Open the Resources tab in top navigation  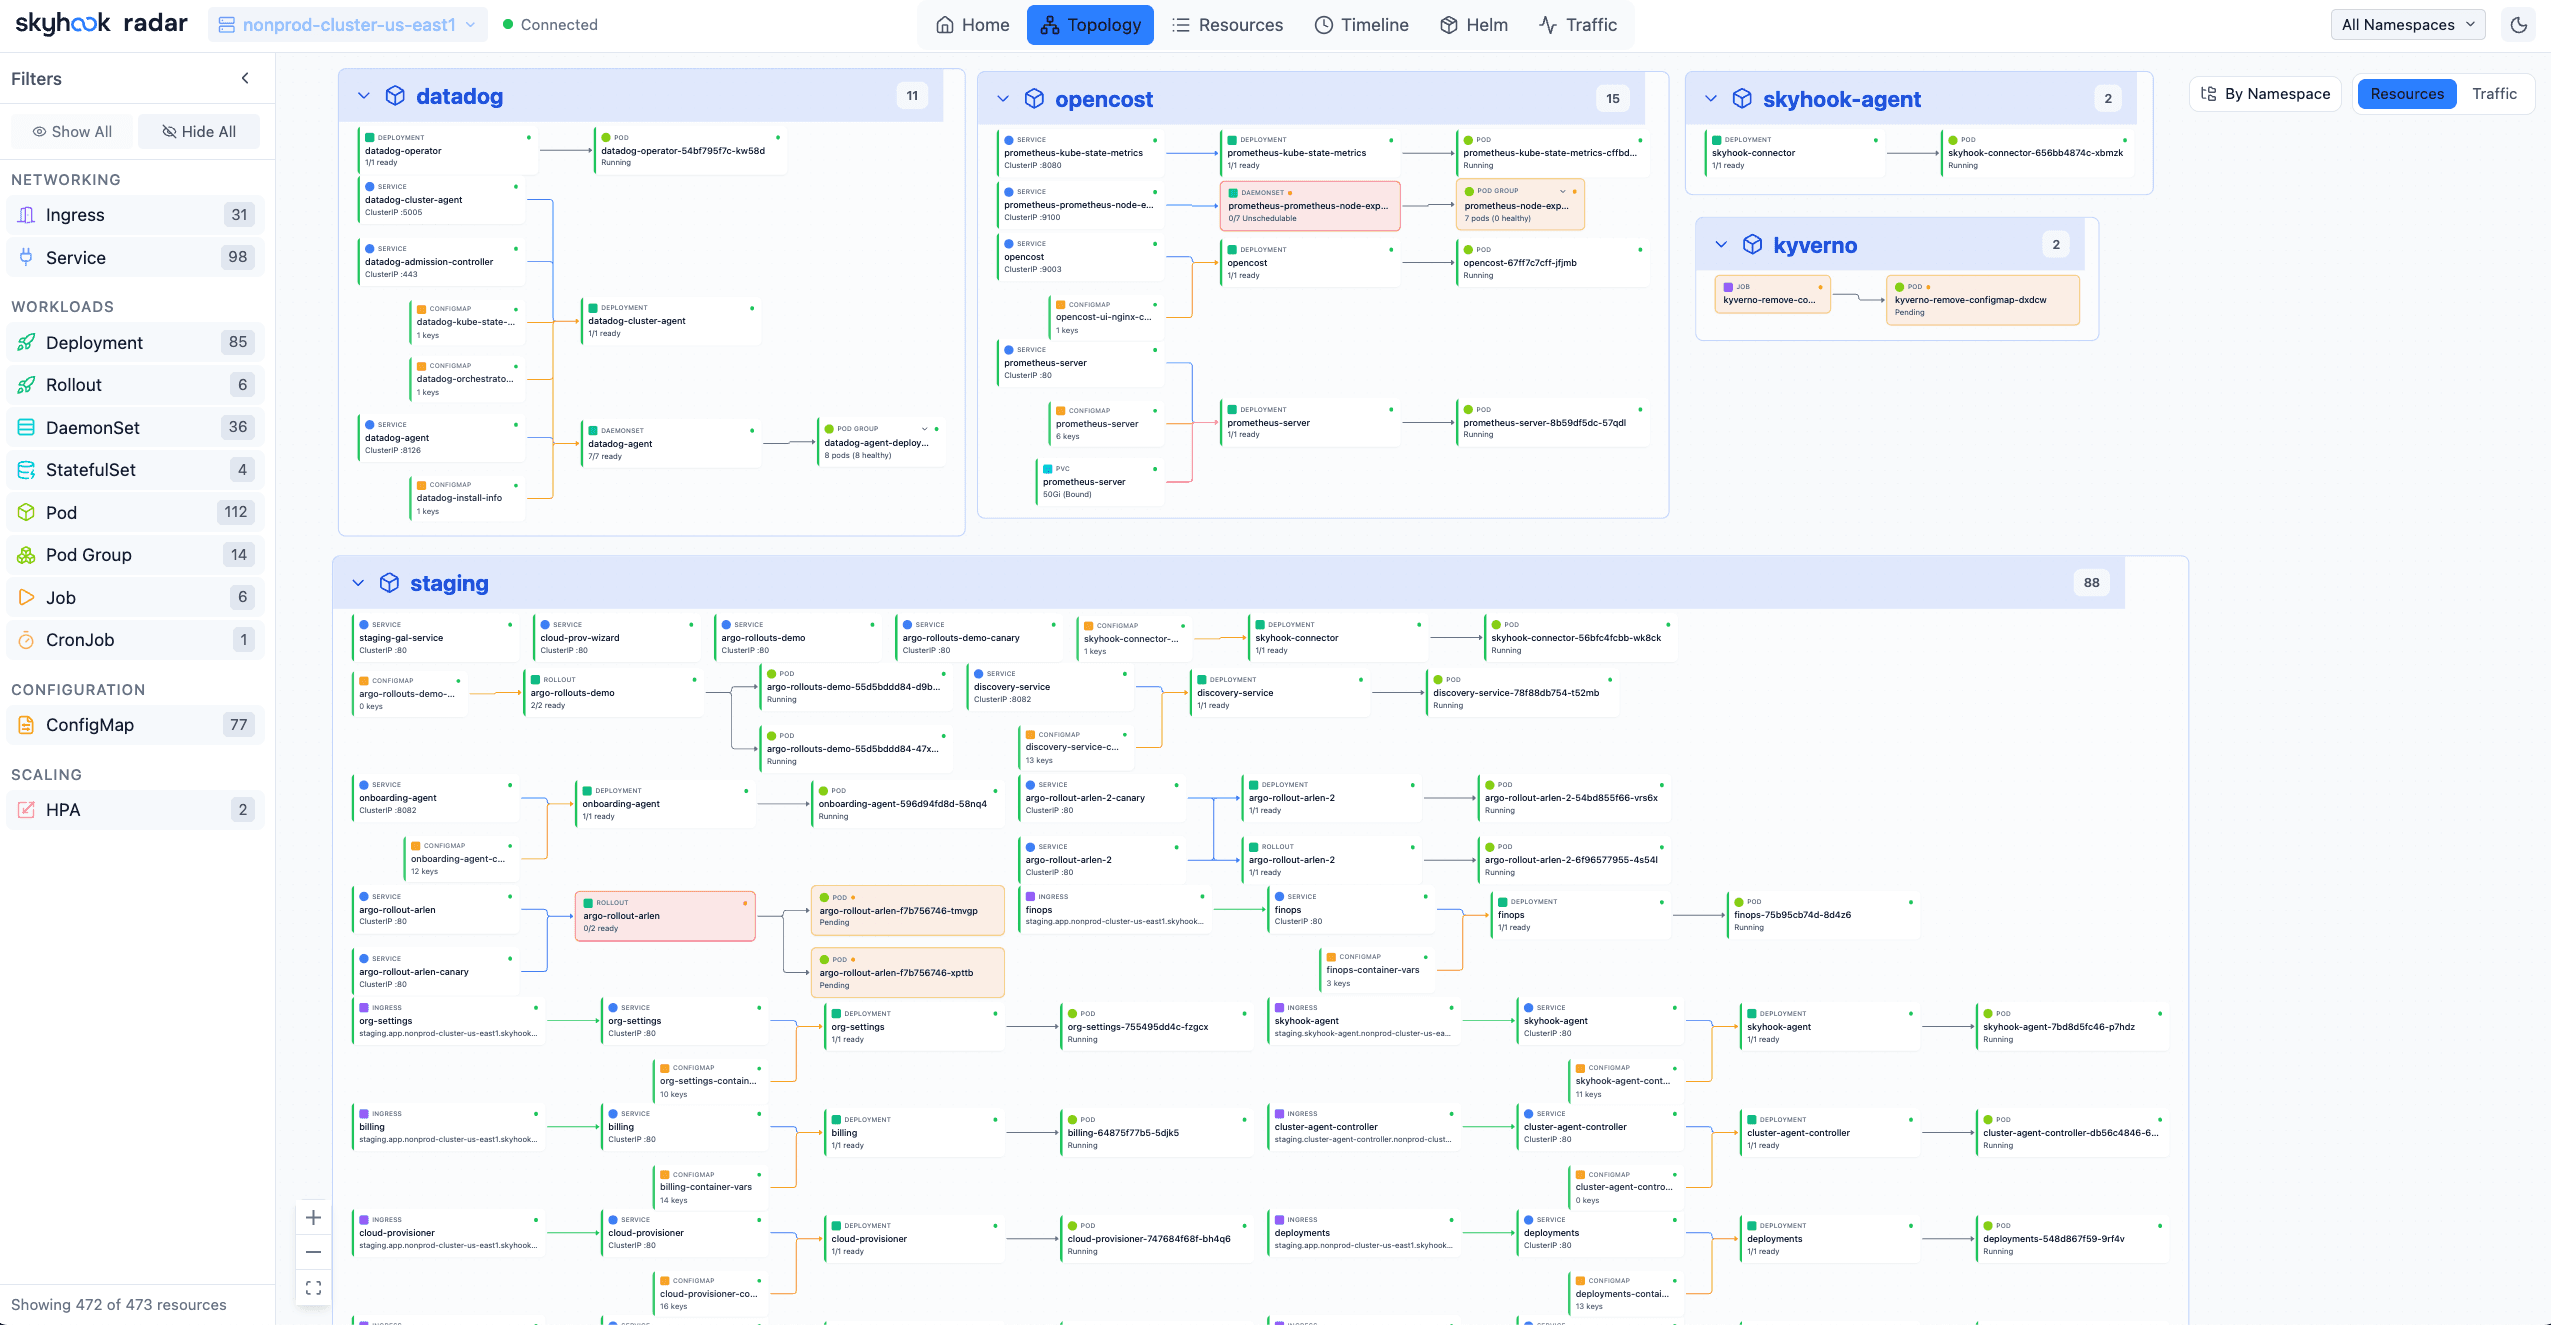(x=1228, y=25)
